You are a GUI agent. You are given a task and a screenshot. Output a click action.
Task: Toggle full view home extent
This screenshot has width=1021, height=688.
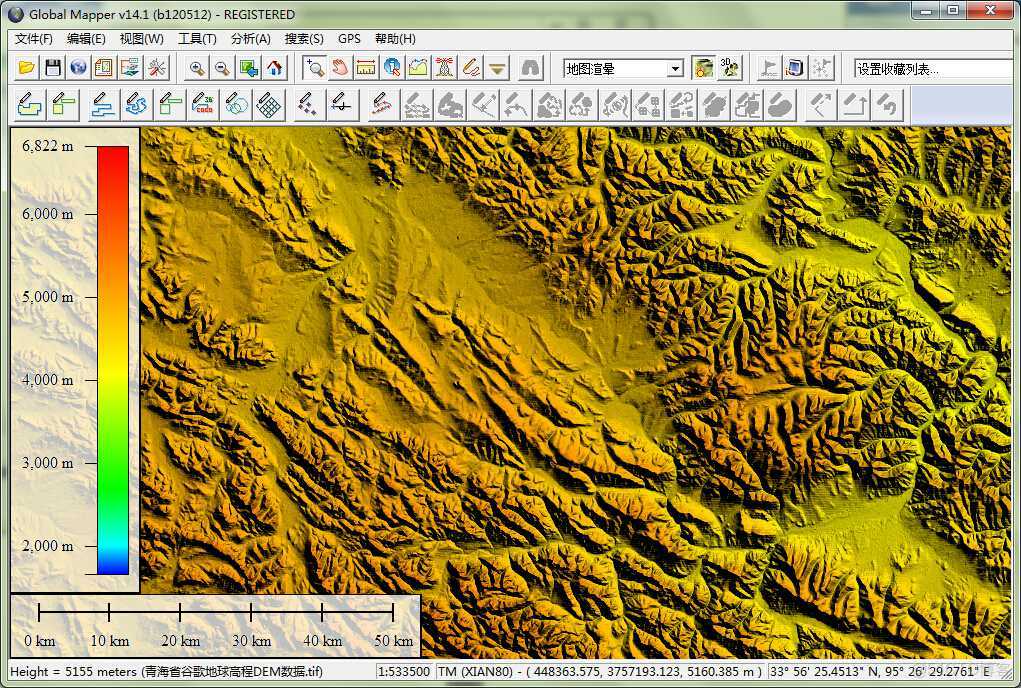point(275,68)
